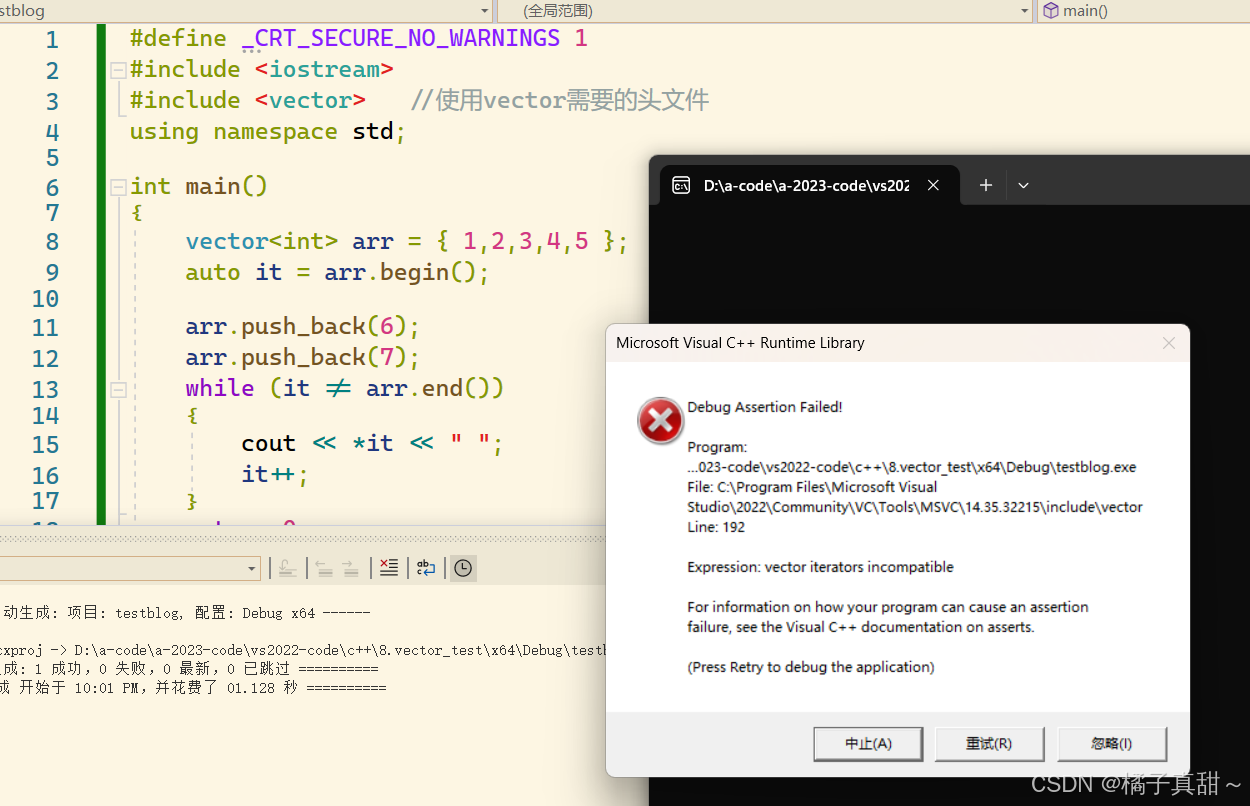Toggle timestamps clock icon in output toolbar

click(462, 568)
